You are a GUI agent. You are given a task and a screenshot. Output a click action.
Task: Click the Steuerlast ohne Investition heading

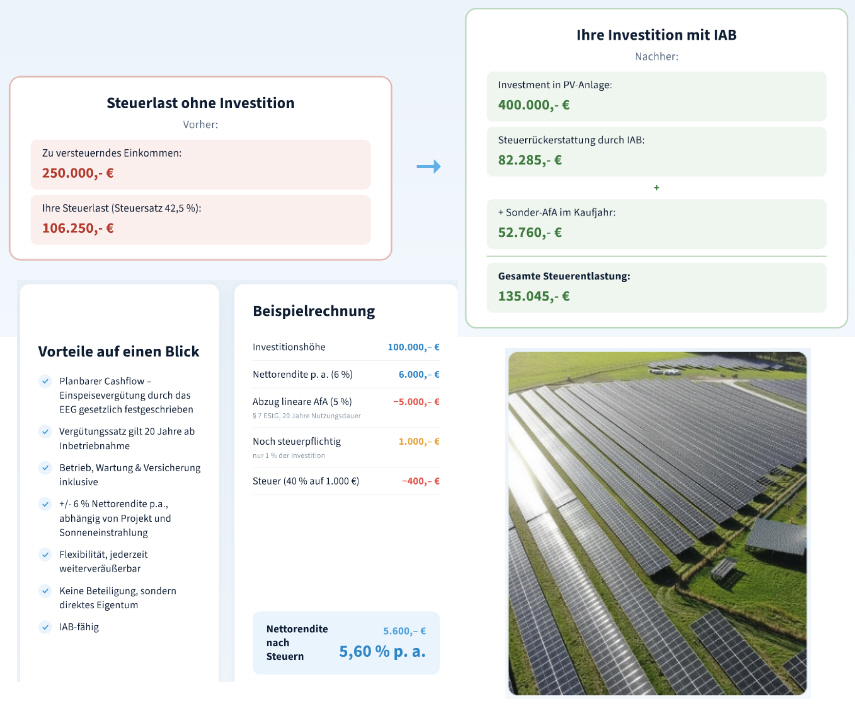pos(201,103)
